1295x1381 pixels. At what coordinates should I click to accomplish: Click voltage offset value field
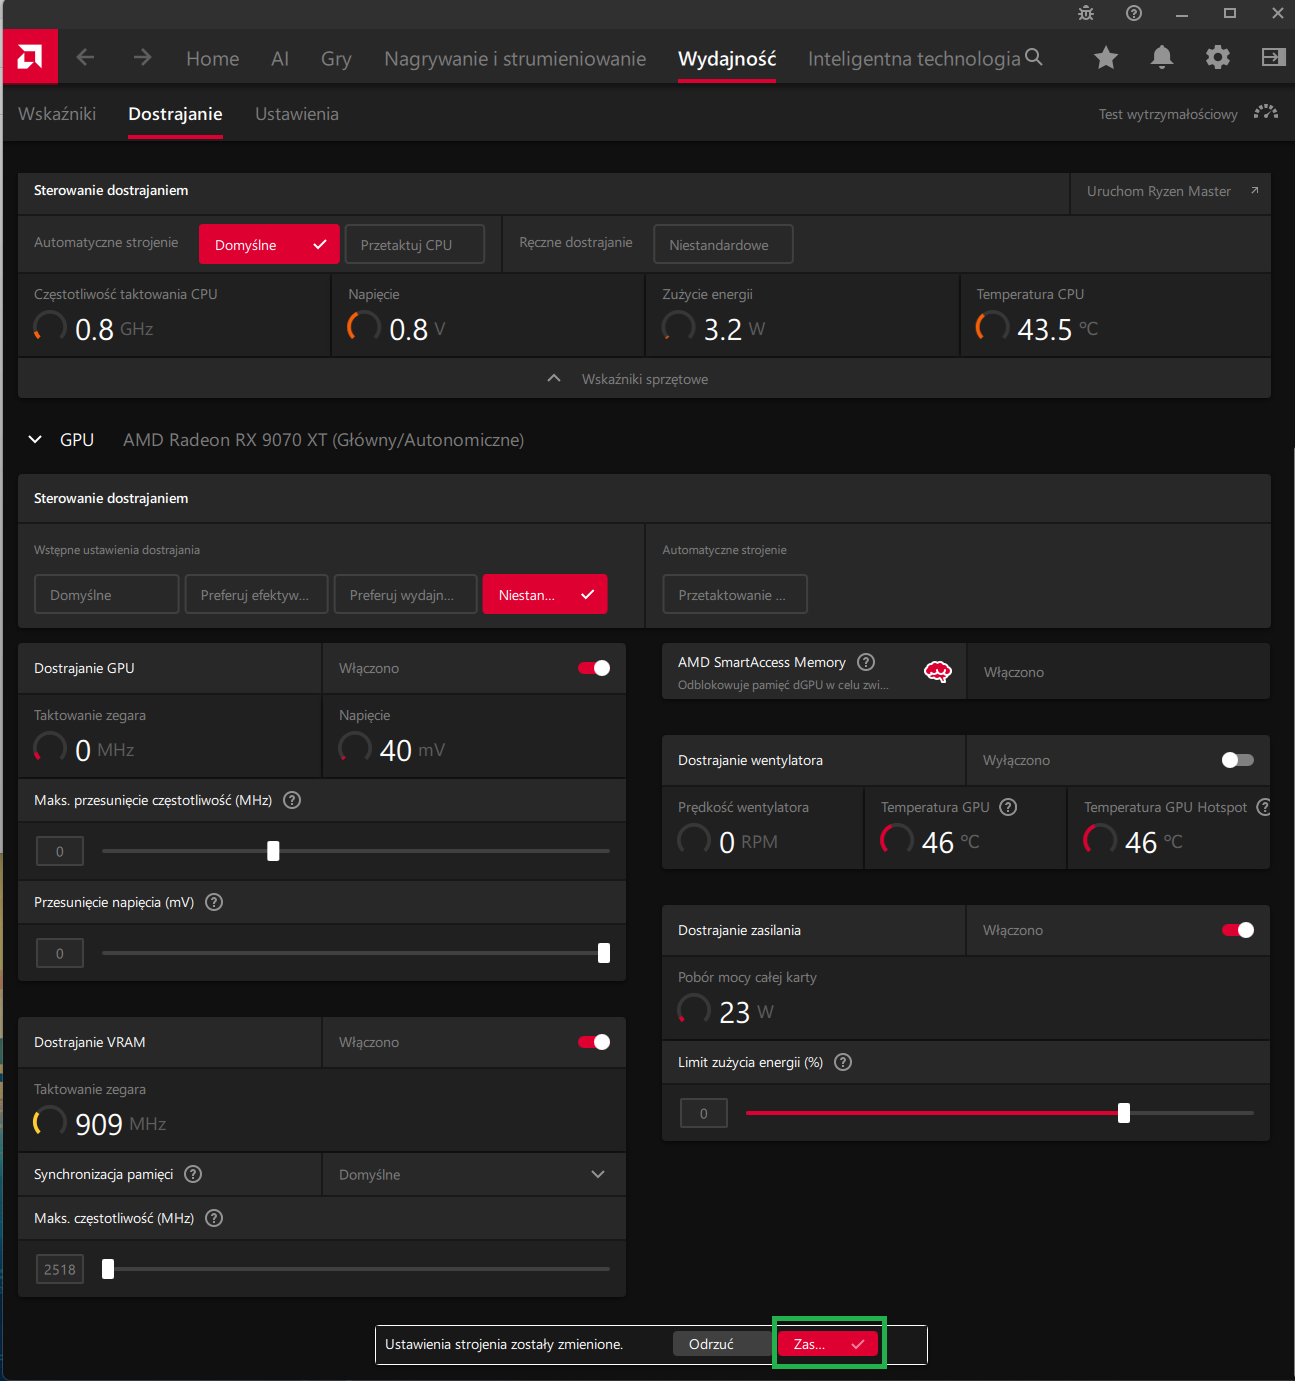click(x=60, y=953)
